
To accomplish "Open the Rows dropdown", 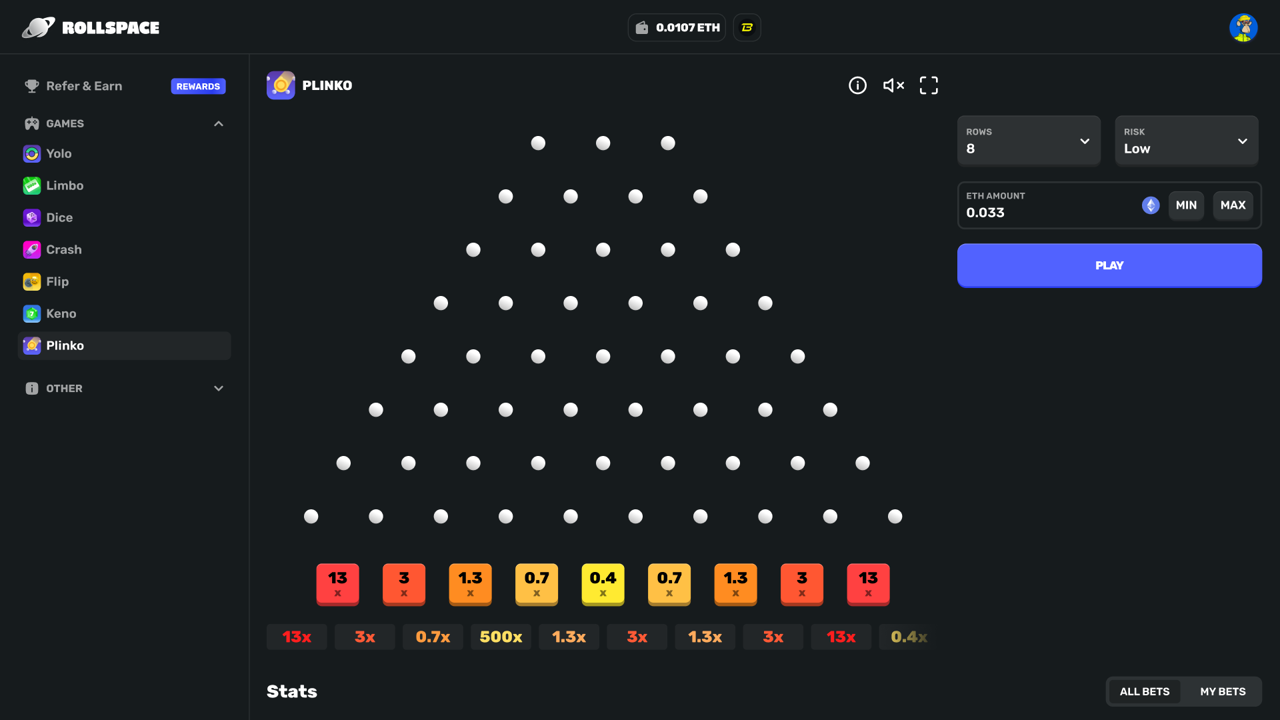I will point(1028,141).
